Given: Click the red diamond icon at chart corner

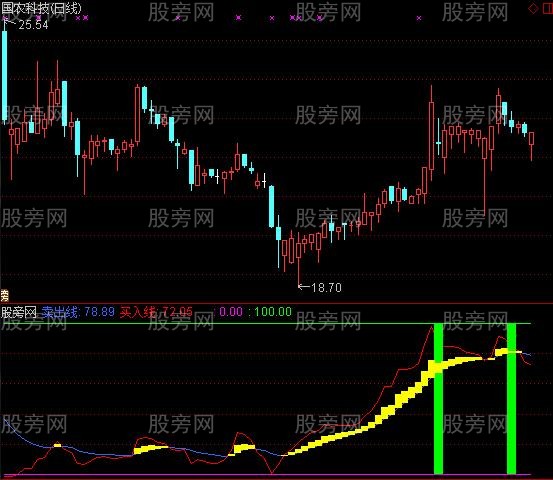Looking at the screenshot, I should pyautogui.click(x=533, y=8).
